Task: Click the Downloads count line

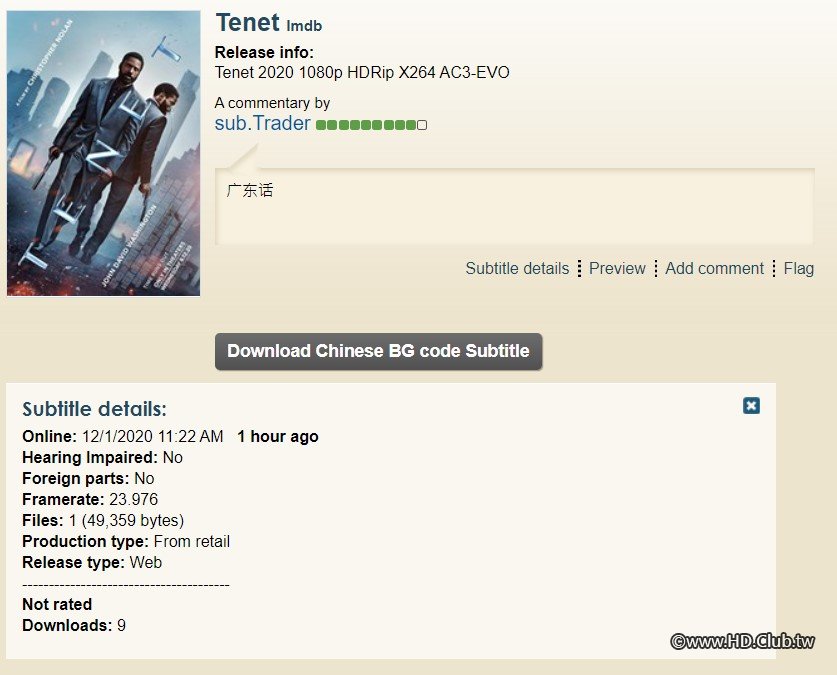Action: pos(74,625)
